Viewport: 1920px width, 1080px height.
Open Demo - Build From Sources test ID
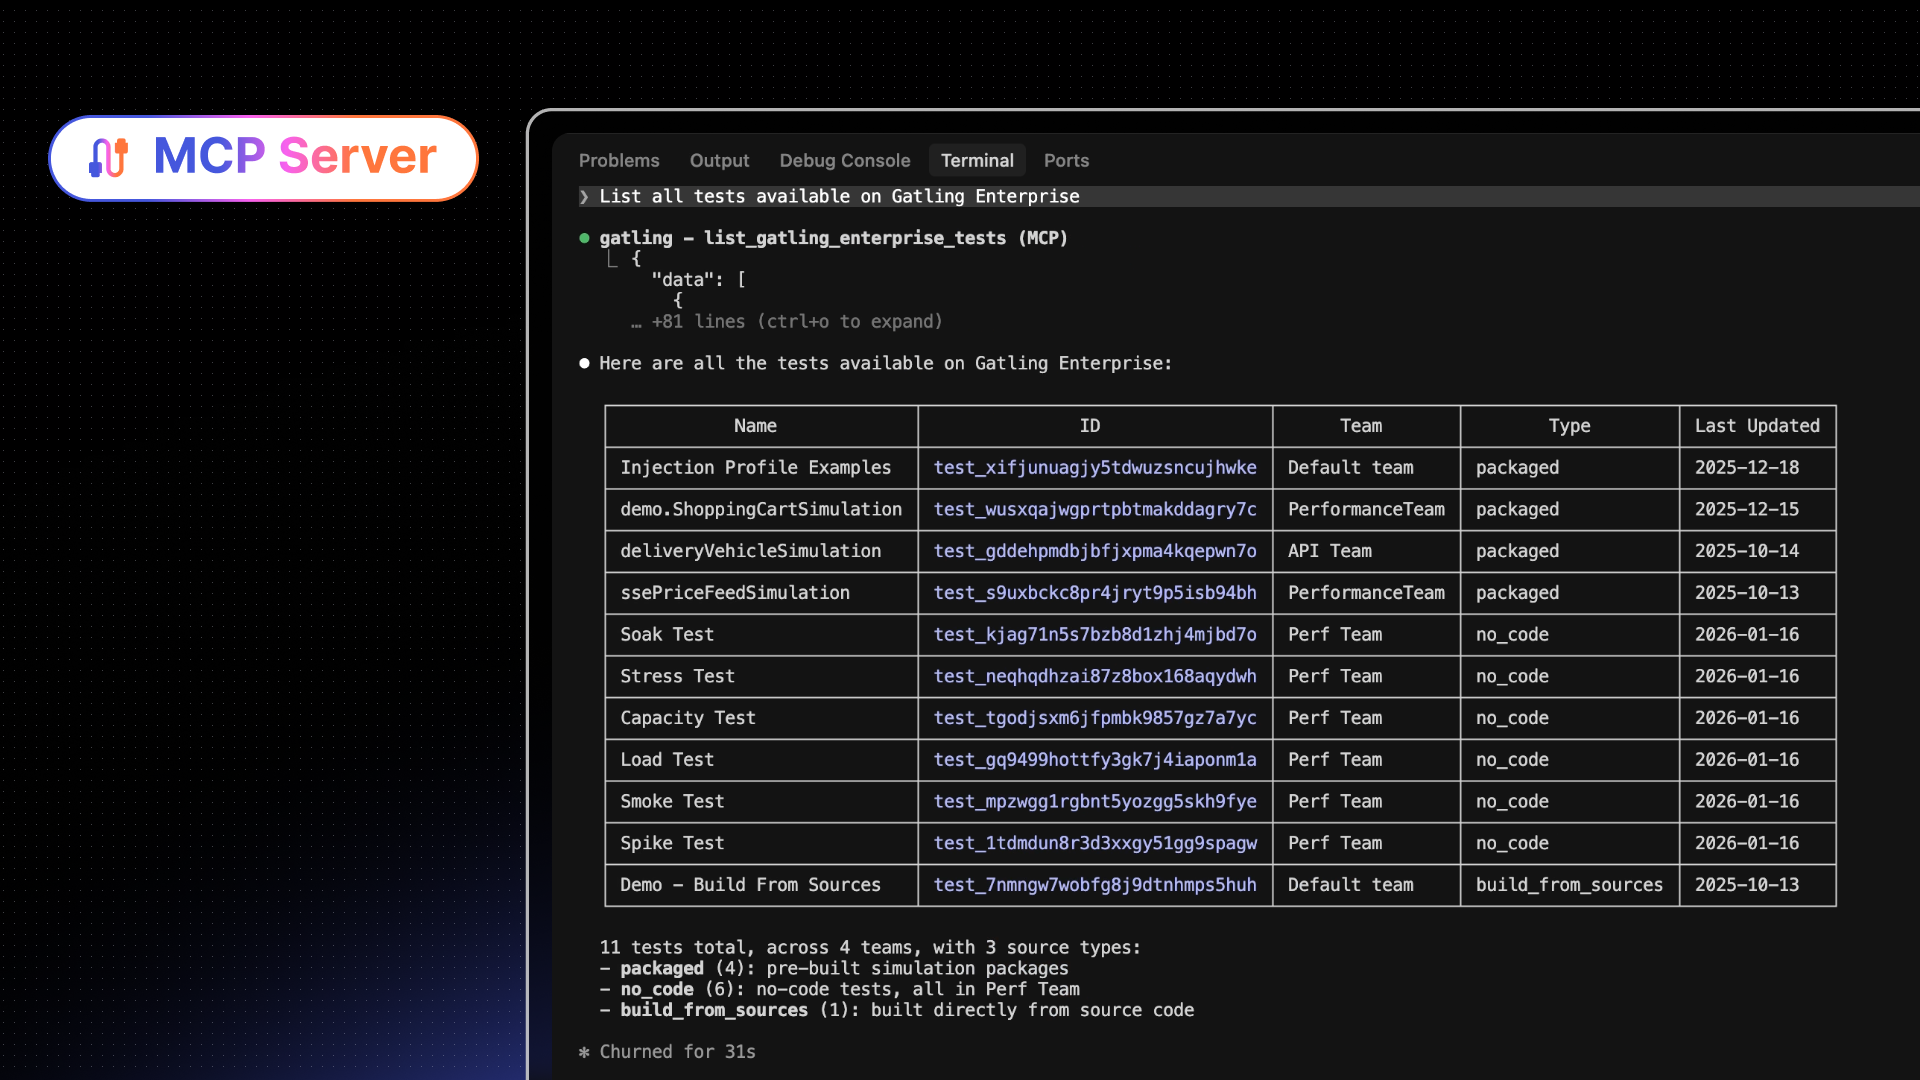[1094, 885]
